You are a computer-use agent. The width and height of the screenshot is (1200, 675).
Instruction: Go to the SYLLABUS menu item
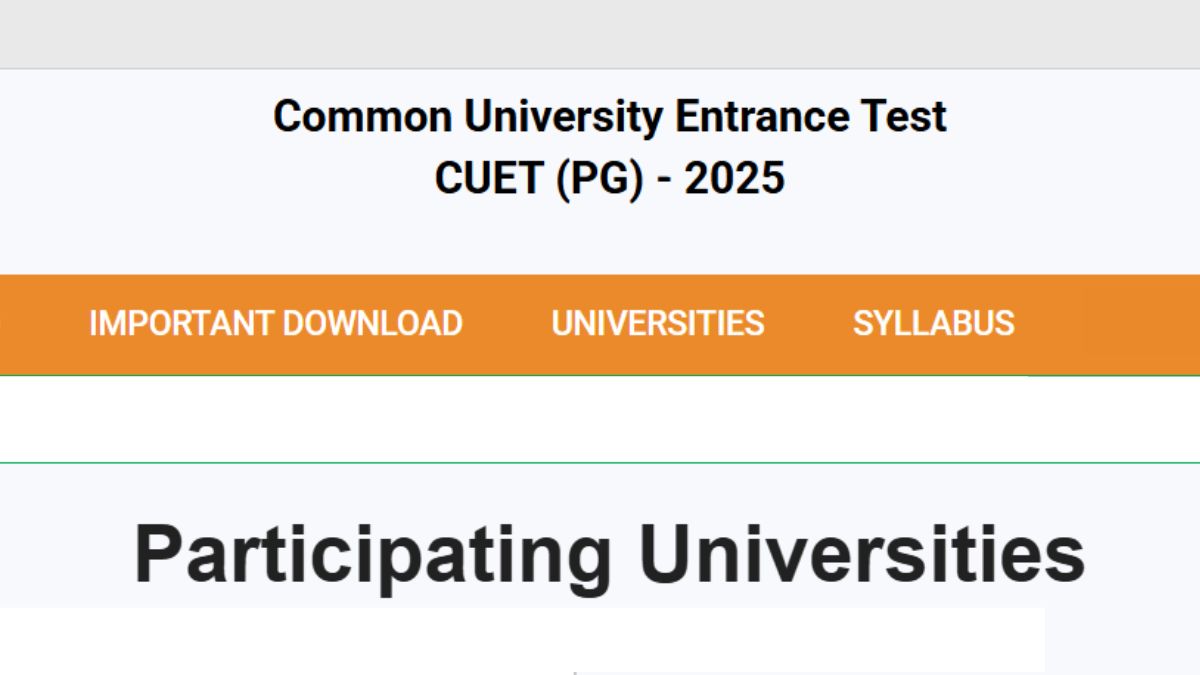[x=933, y=323]
